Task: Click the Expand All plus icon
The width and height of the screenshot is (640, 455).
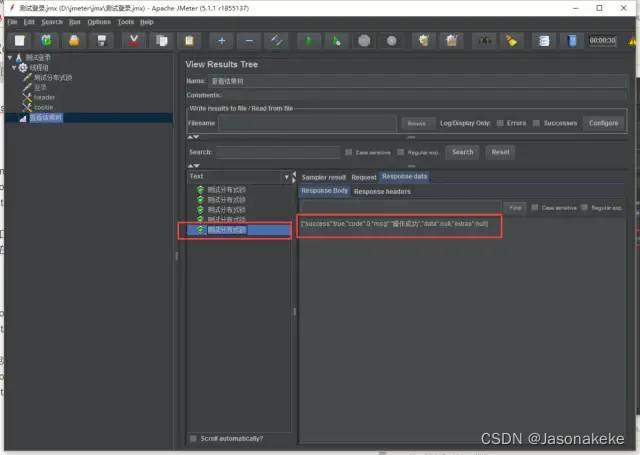Action: pos(222,40)
